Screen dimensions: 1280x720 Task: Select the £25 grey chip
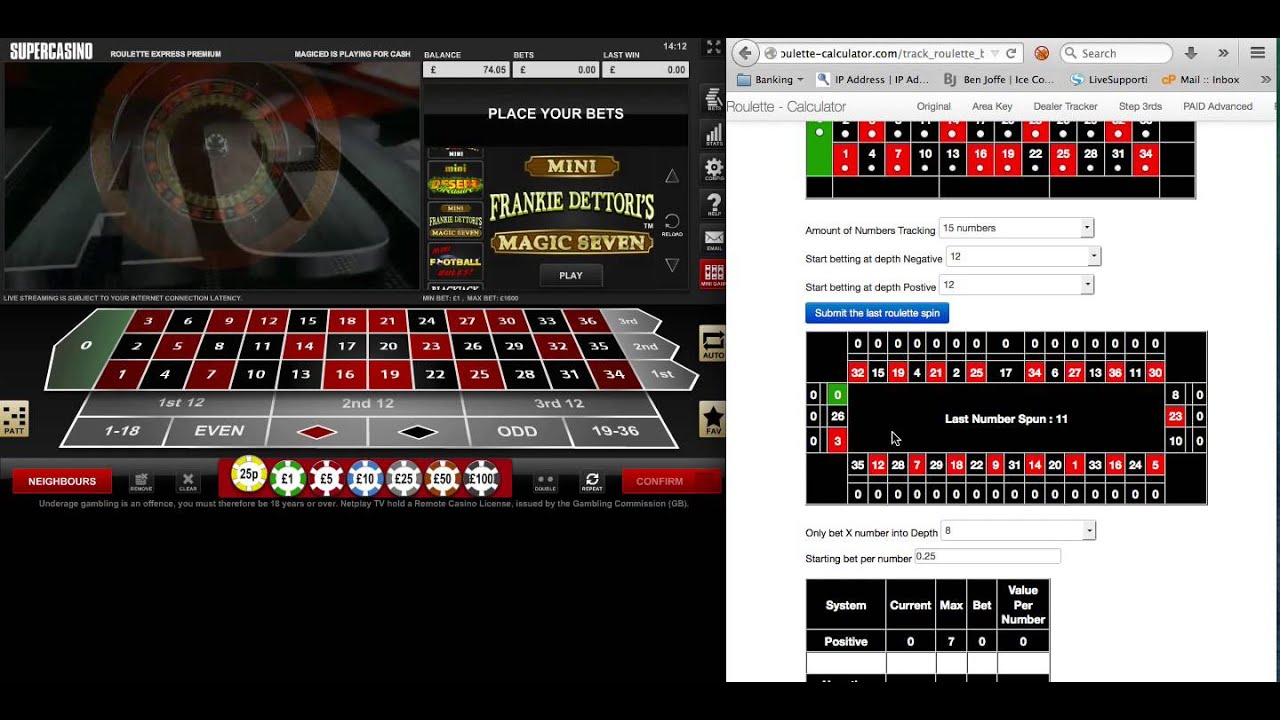404,479
